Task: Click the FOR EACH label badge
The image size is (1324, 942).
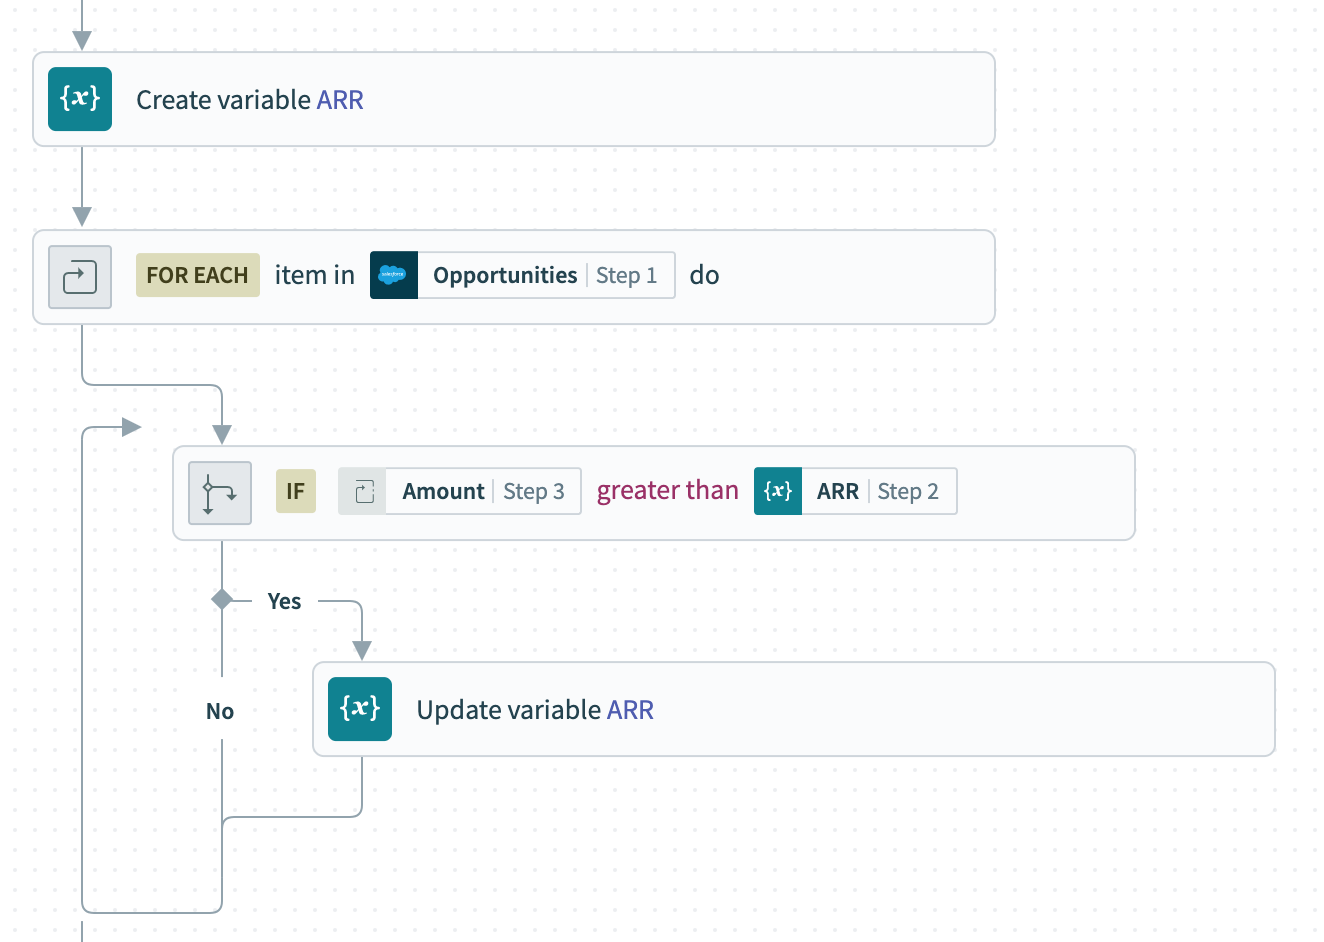Action: [197, 275]
